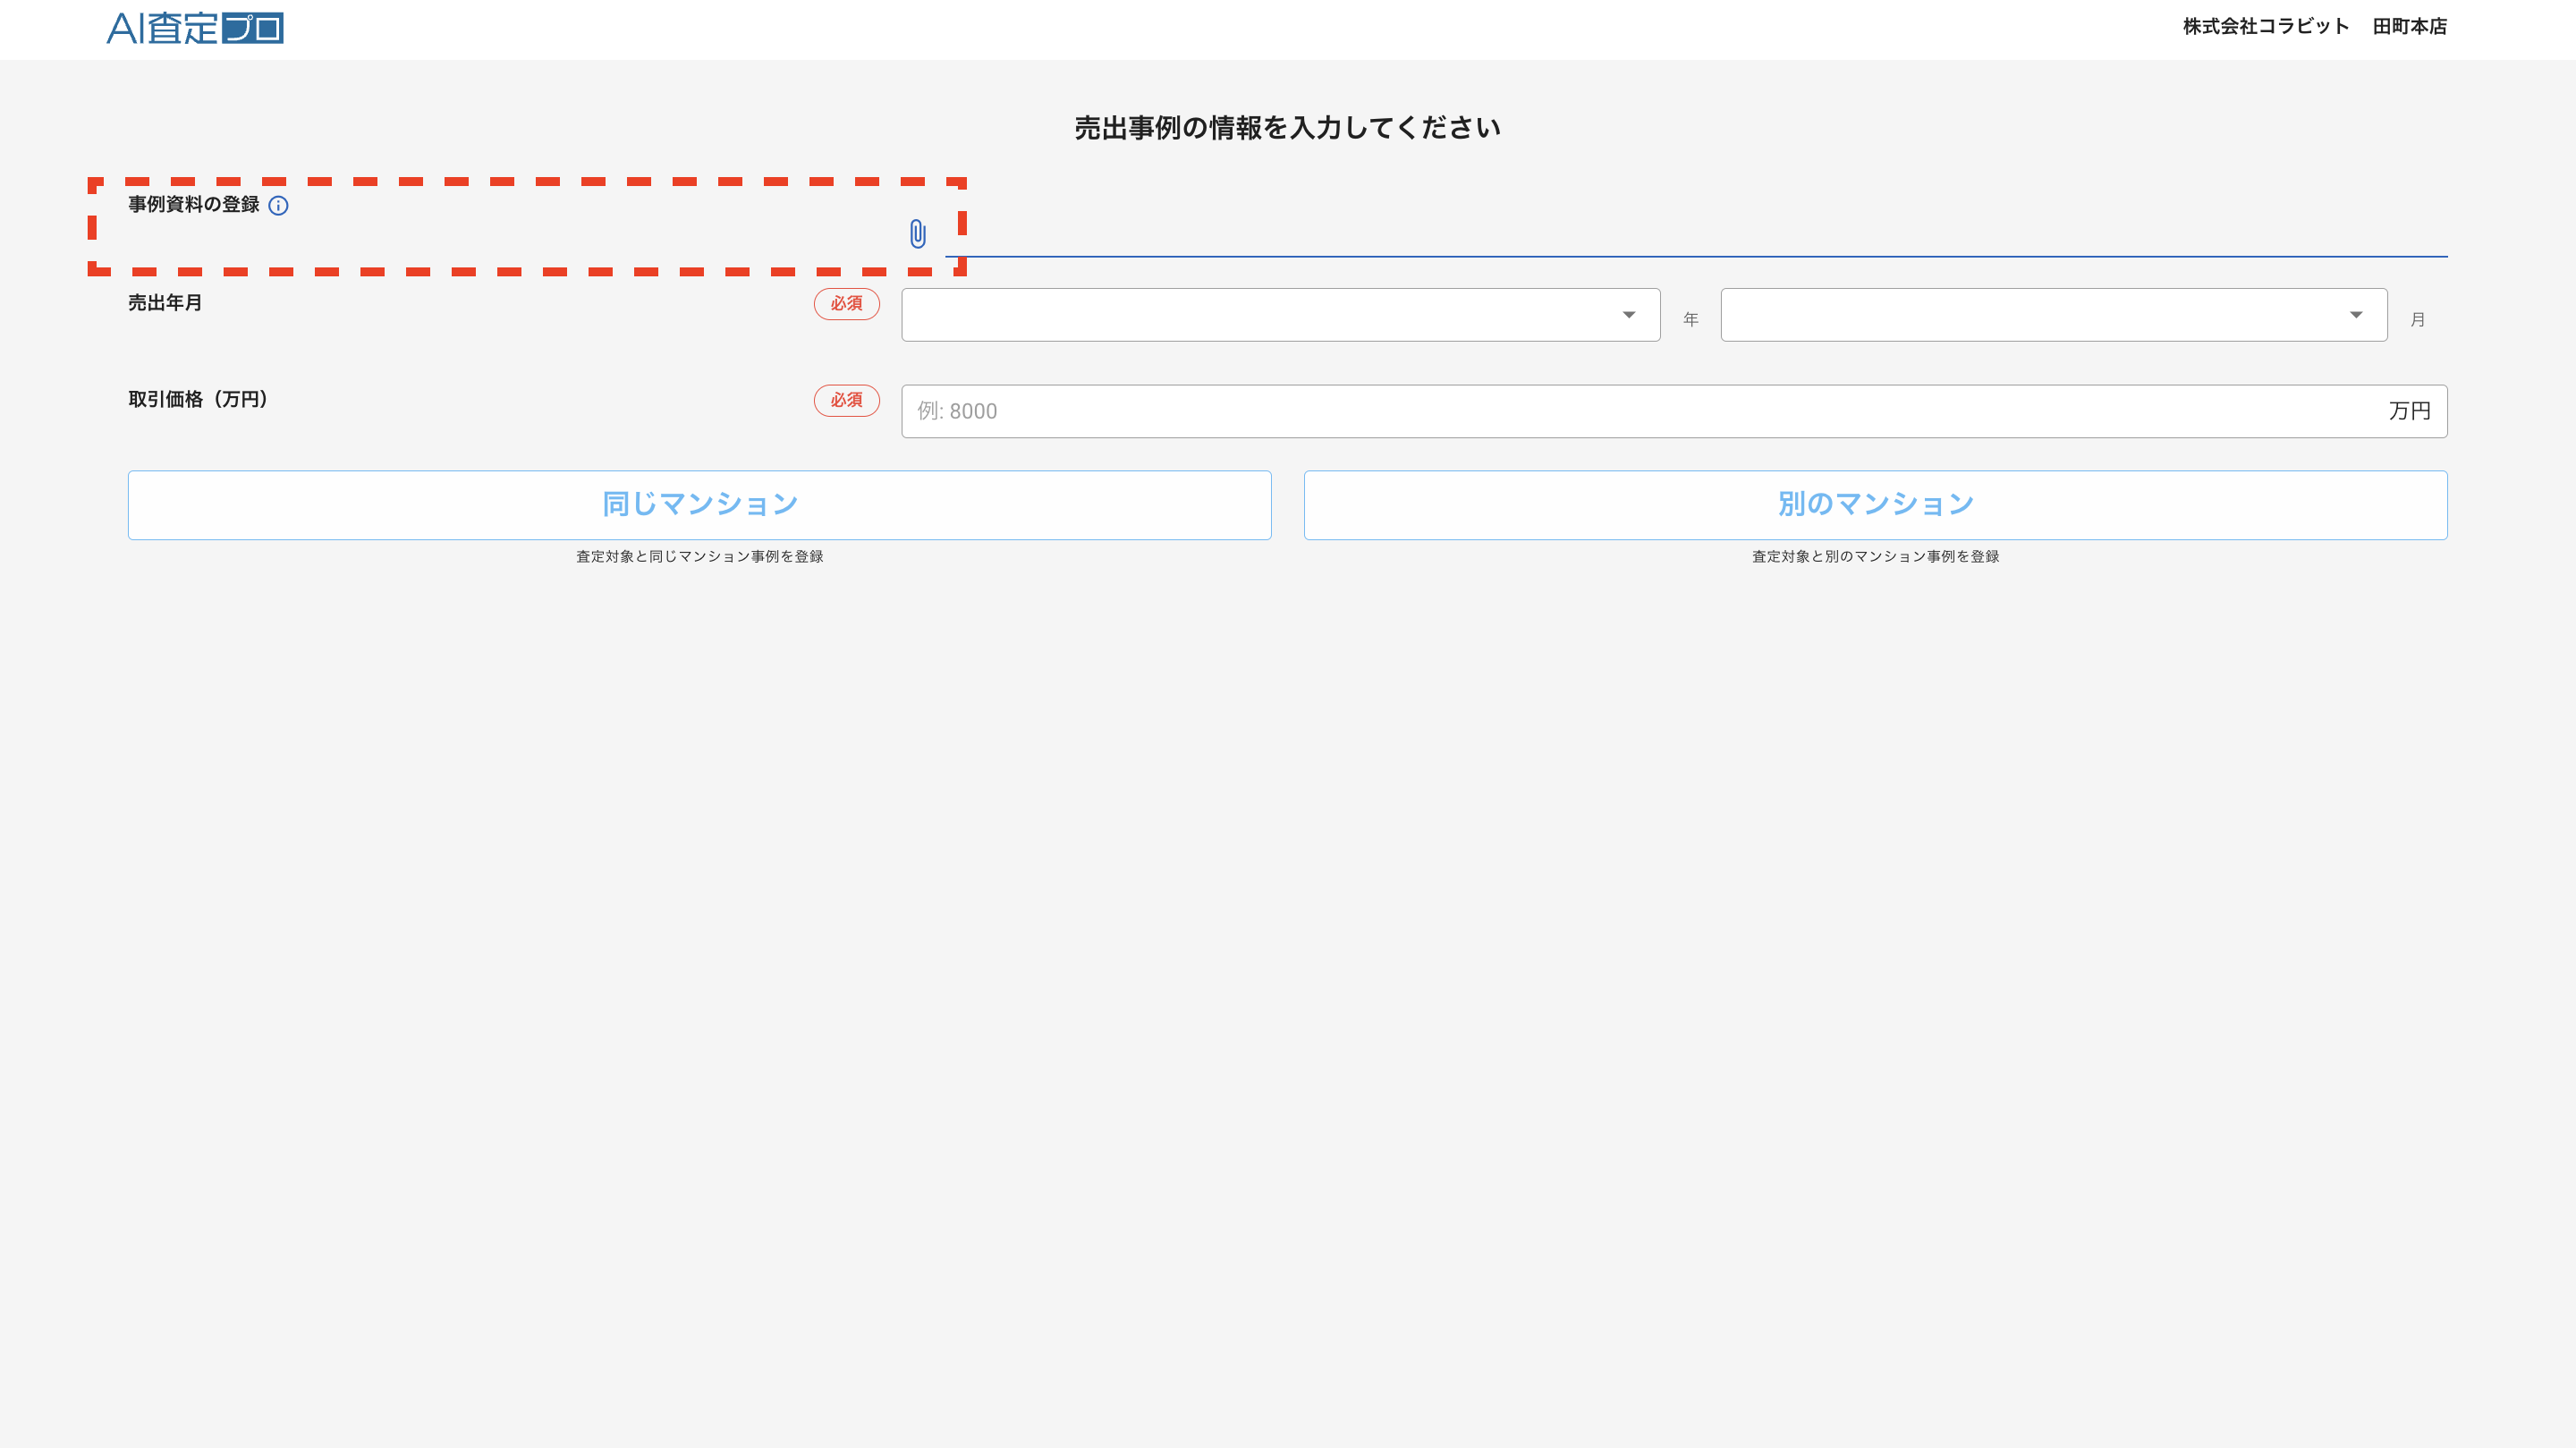
Task: Click the 月 unit label after the month dropdown
Action: [2417, 320]
